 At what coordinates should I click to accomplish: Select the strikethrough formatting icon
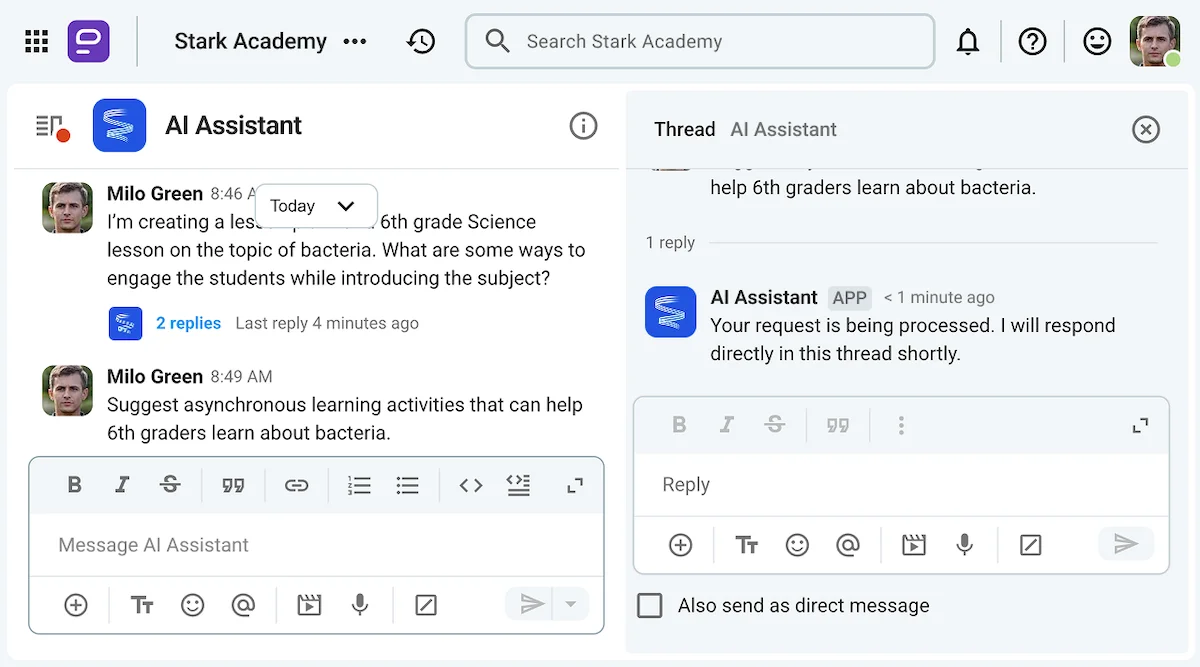(x=170, y=485)
